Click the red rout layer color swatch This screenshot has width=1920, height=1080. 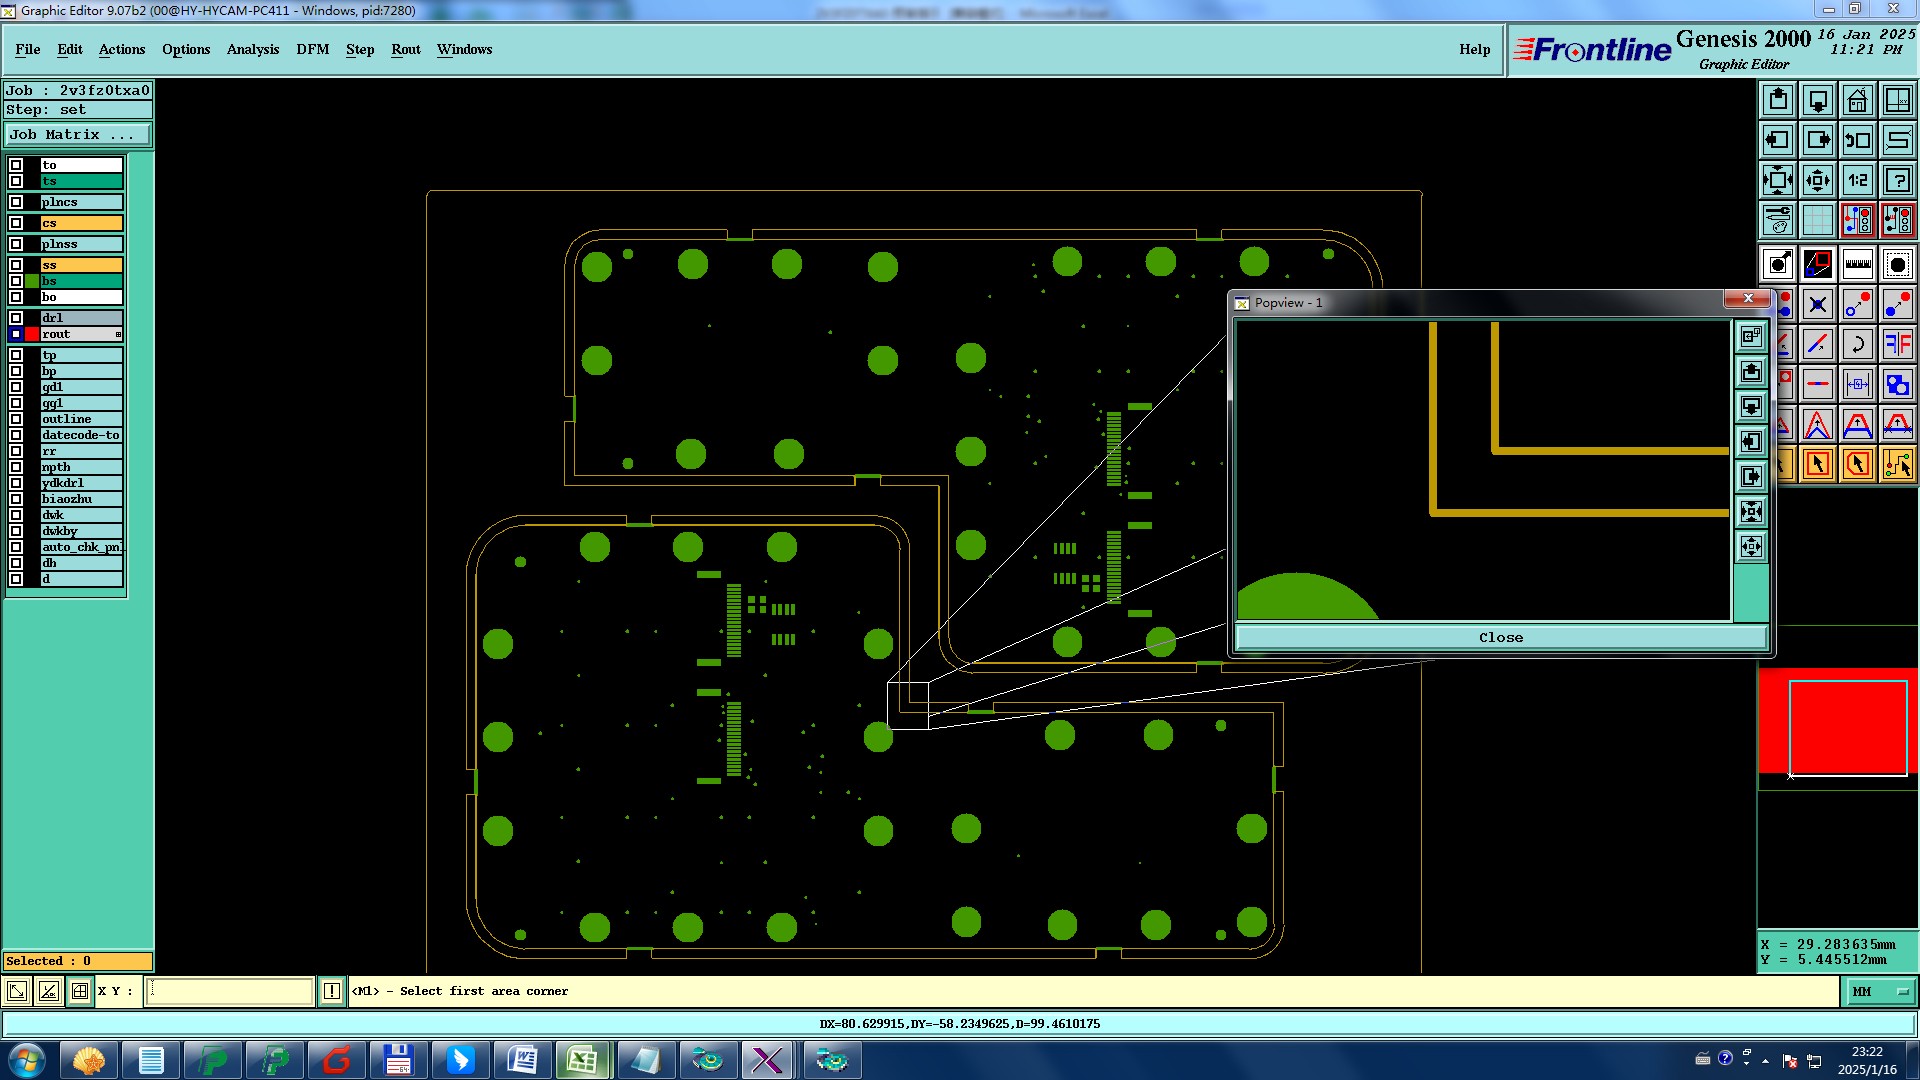[x=32, y=334]
